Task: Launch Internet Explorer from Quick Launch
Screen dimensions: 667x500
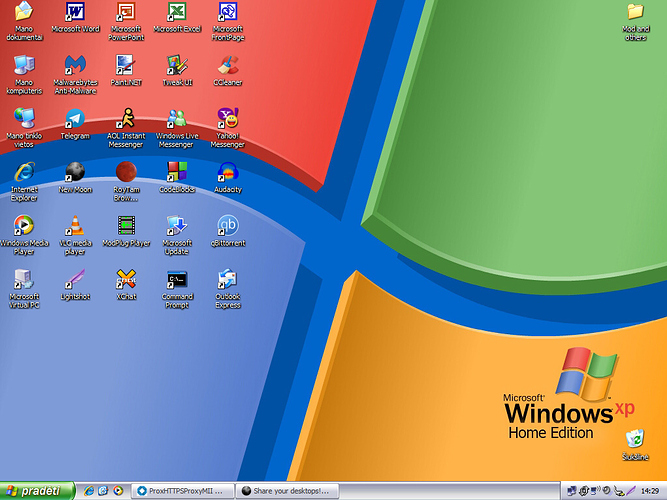Action: (x=89, y=491)
